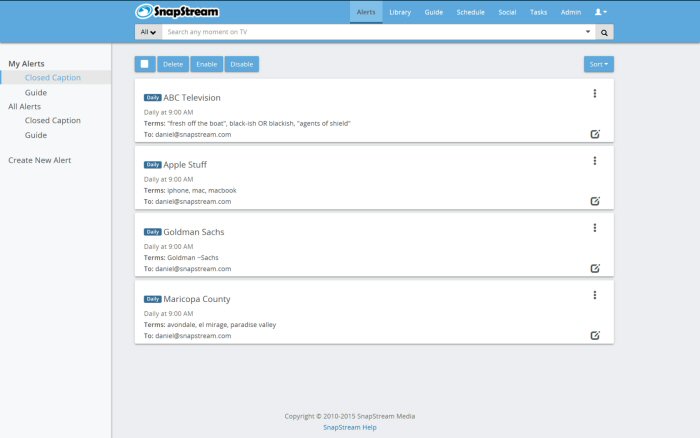Screen dimensions: 700x438
Task: Click the Disable button
Action: click(242, 64)
